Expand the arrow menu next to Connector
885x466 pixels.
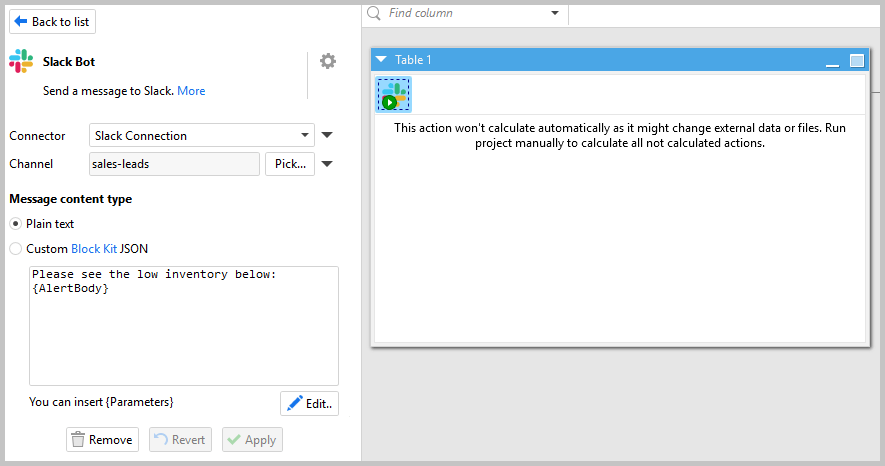tap(327, 135)
